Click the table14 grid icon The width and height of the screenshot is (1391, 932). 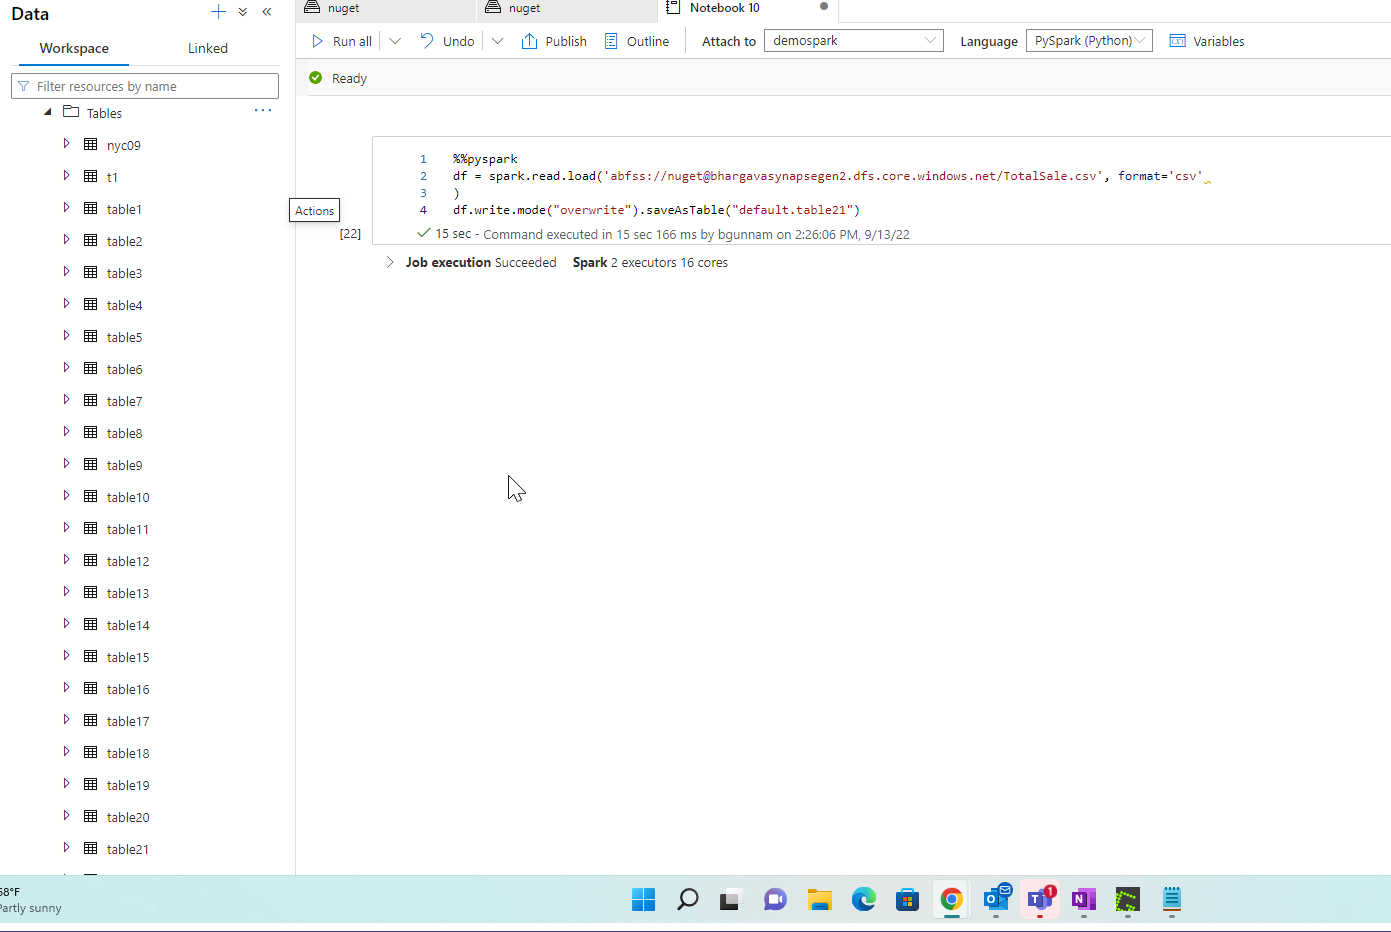(90, 624)
